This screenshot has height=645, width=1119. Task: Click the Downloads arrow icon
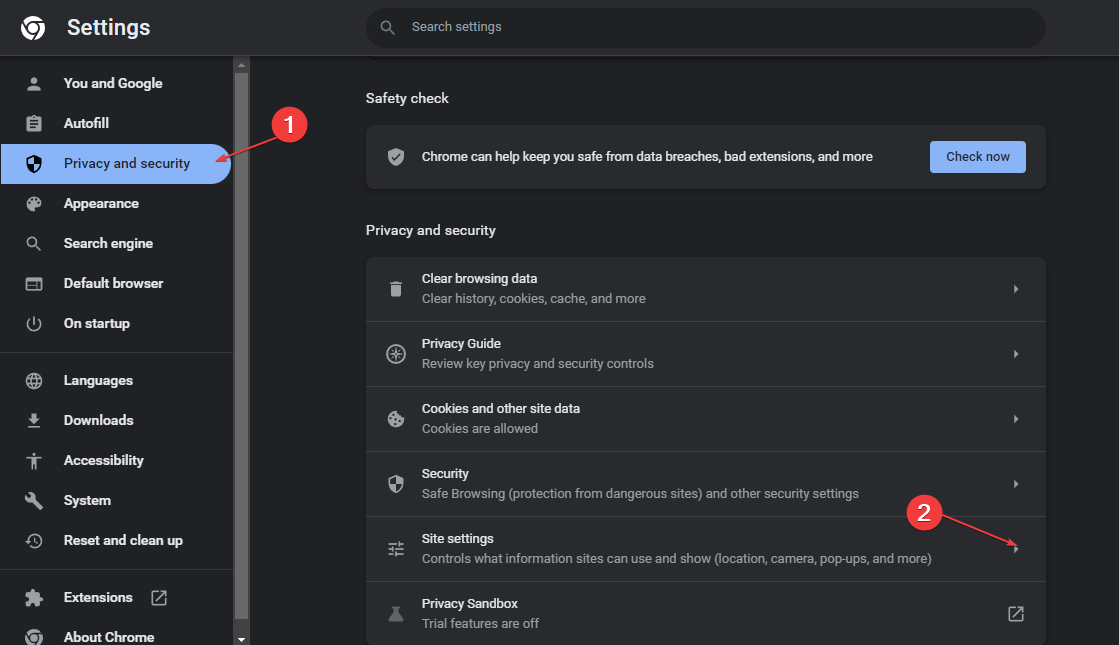point(34,420)
